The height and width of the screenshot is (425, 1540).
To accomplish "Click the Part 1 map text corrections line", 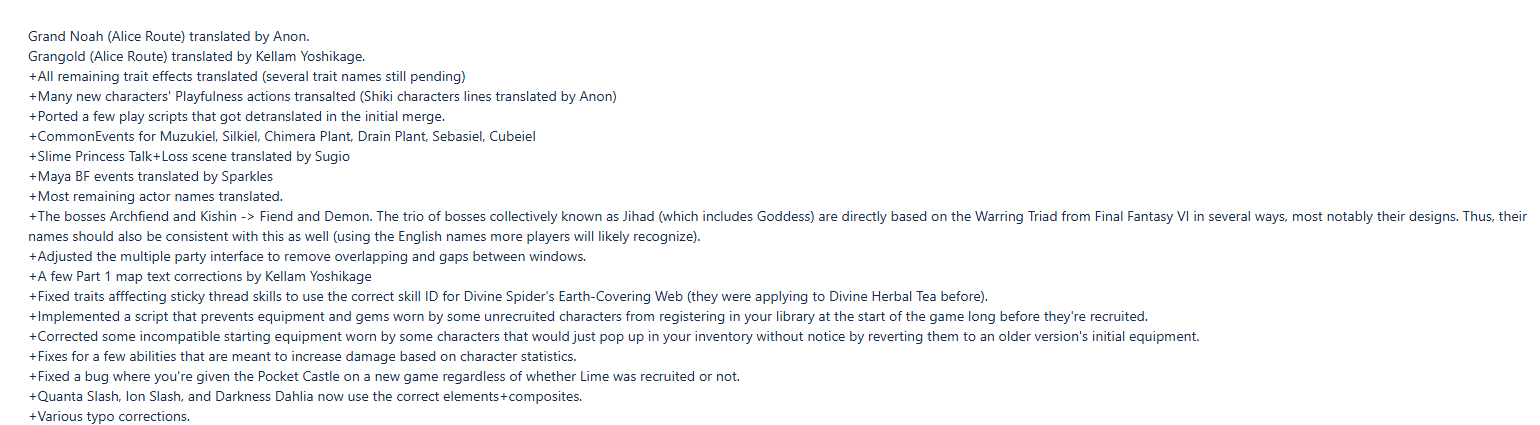I will coord(201,276).
